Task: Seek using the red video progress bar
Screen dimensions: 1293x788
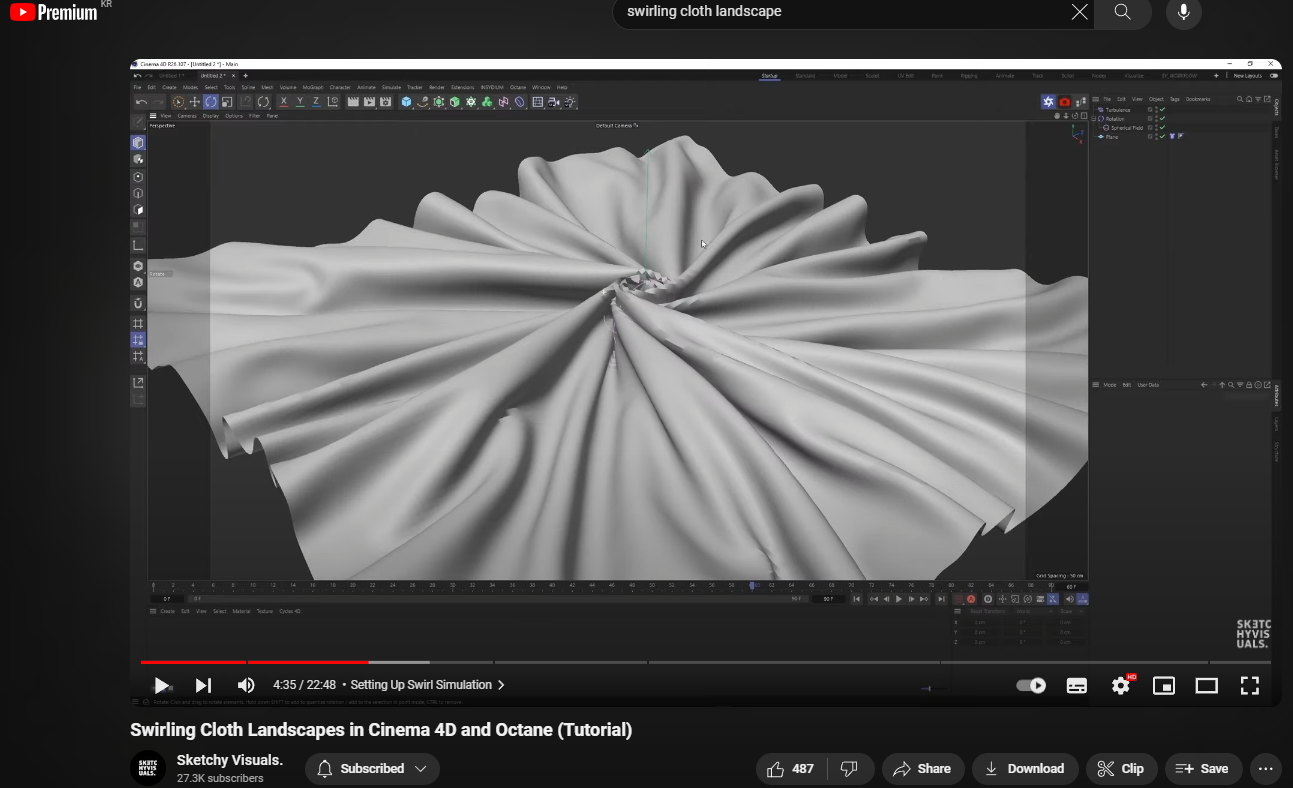Action: (255, 662)
